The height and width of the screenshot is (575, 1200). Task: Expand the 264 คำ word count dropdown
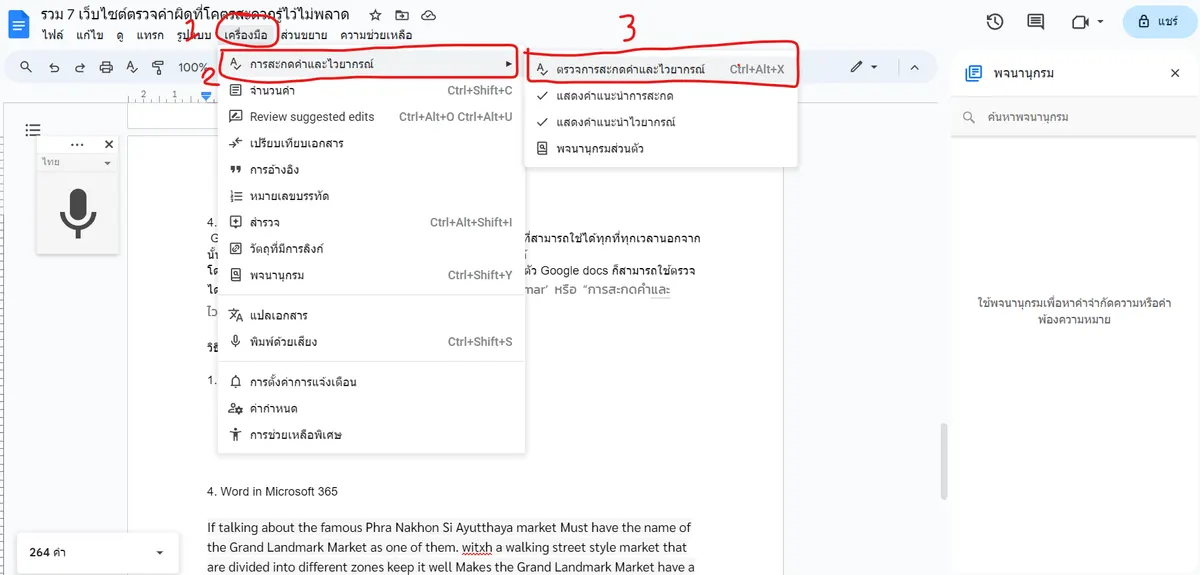pos(97,553)
